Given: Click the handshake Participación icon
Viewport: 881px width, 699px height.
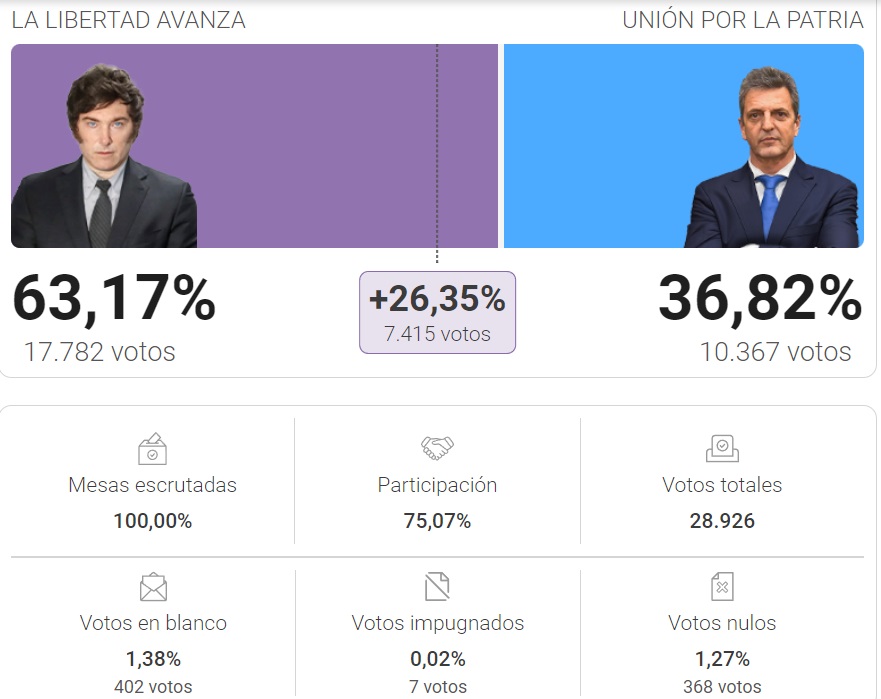Looking at the screenshot, I should coord(437,448).
